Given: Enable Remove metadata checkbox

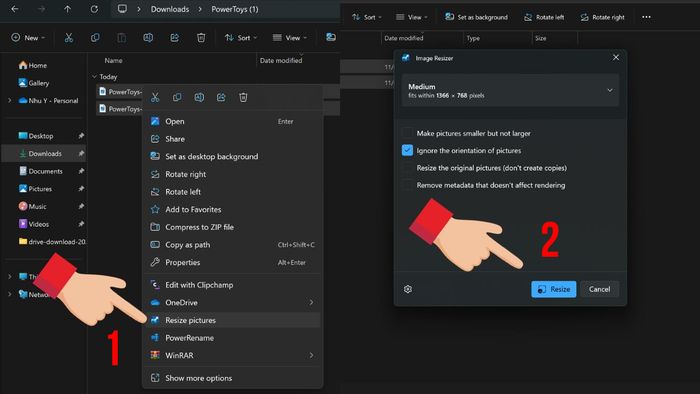Looking at the screenshot, I should tap(407, 185).
